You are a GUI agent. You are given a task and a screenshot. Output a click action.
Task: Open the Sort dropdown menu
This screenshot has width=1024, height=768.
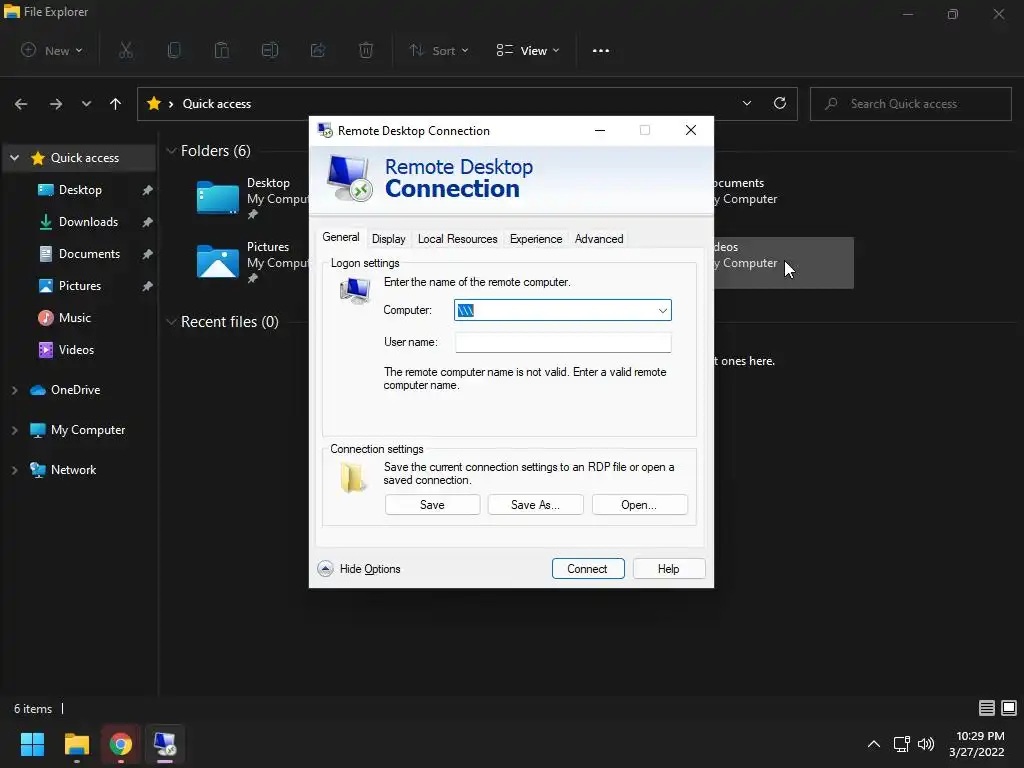(x=439, y=50)
